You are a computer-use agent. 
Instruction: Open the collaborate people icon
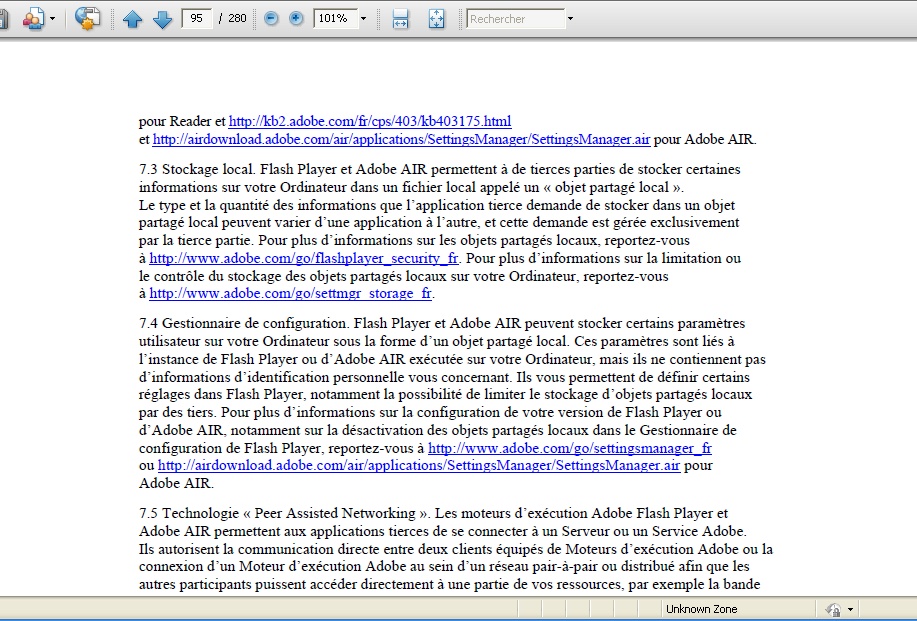[33, 19]
